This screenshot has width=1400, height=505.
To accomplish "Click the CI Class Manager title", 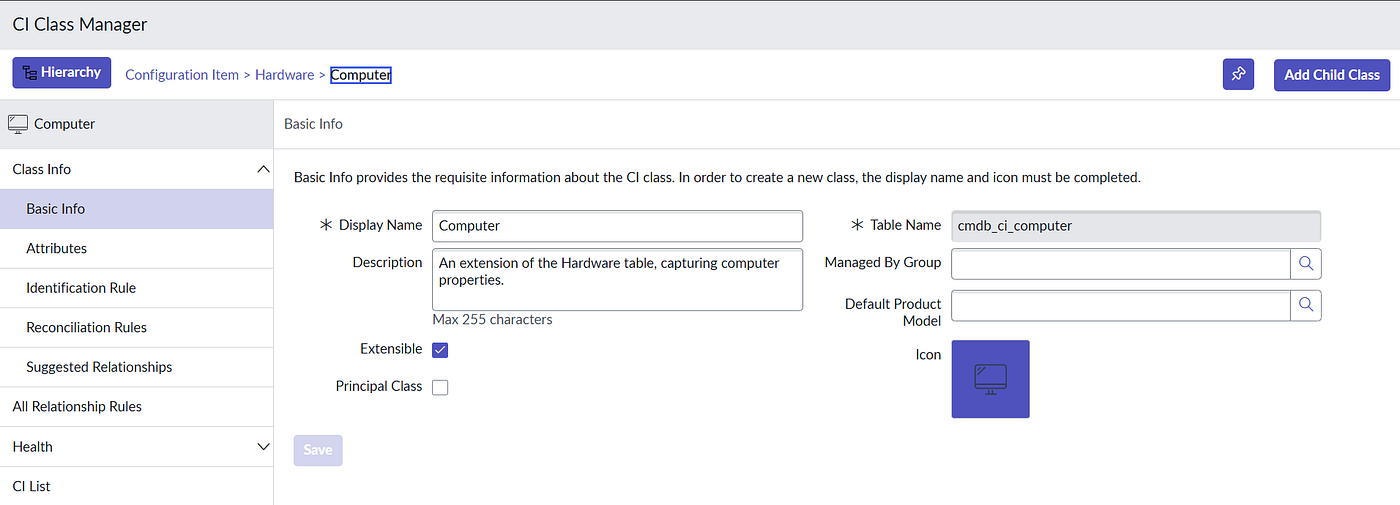I will [x=80, y=24].
